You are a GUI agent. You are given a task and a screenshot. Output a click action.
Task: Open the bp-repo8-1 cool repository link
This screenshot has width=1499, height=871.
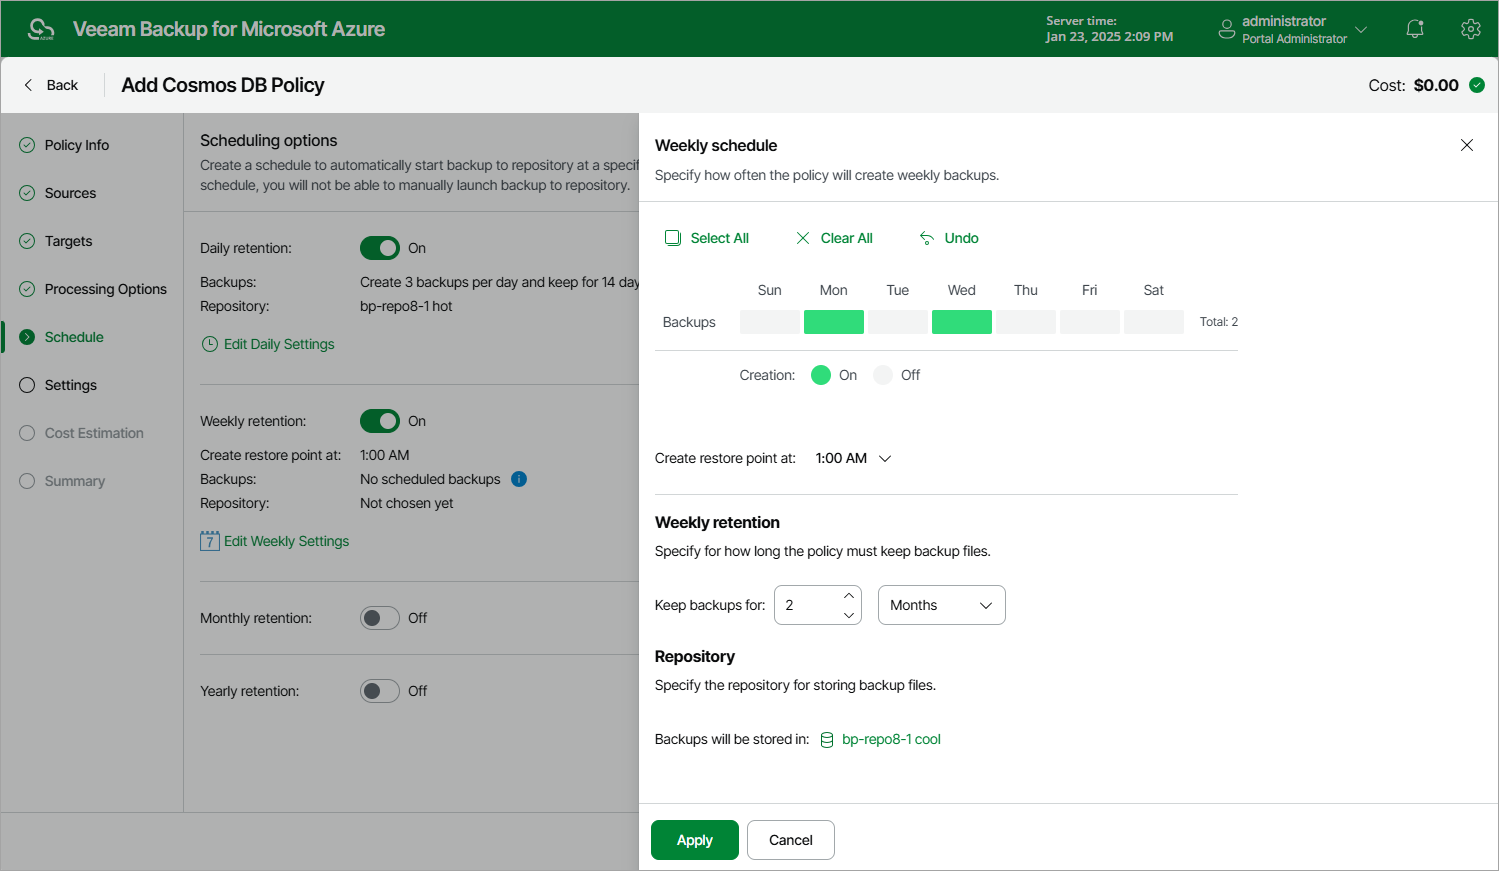pos(891,740)
